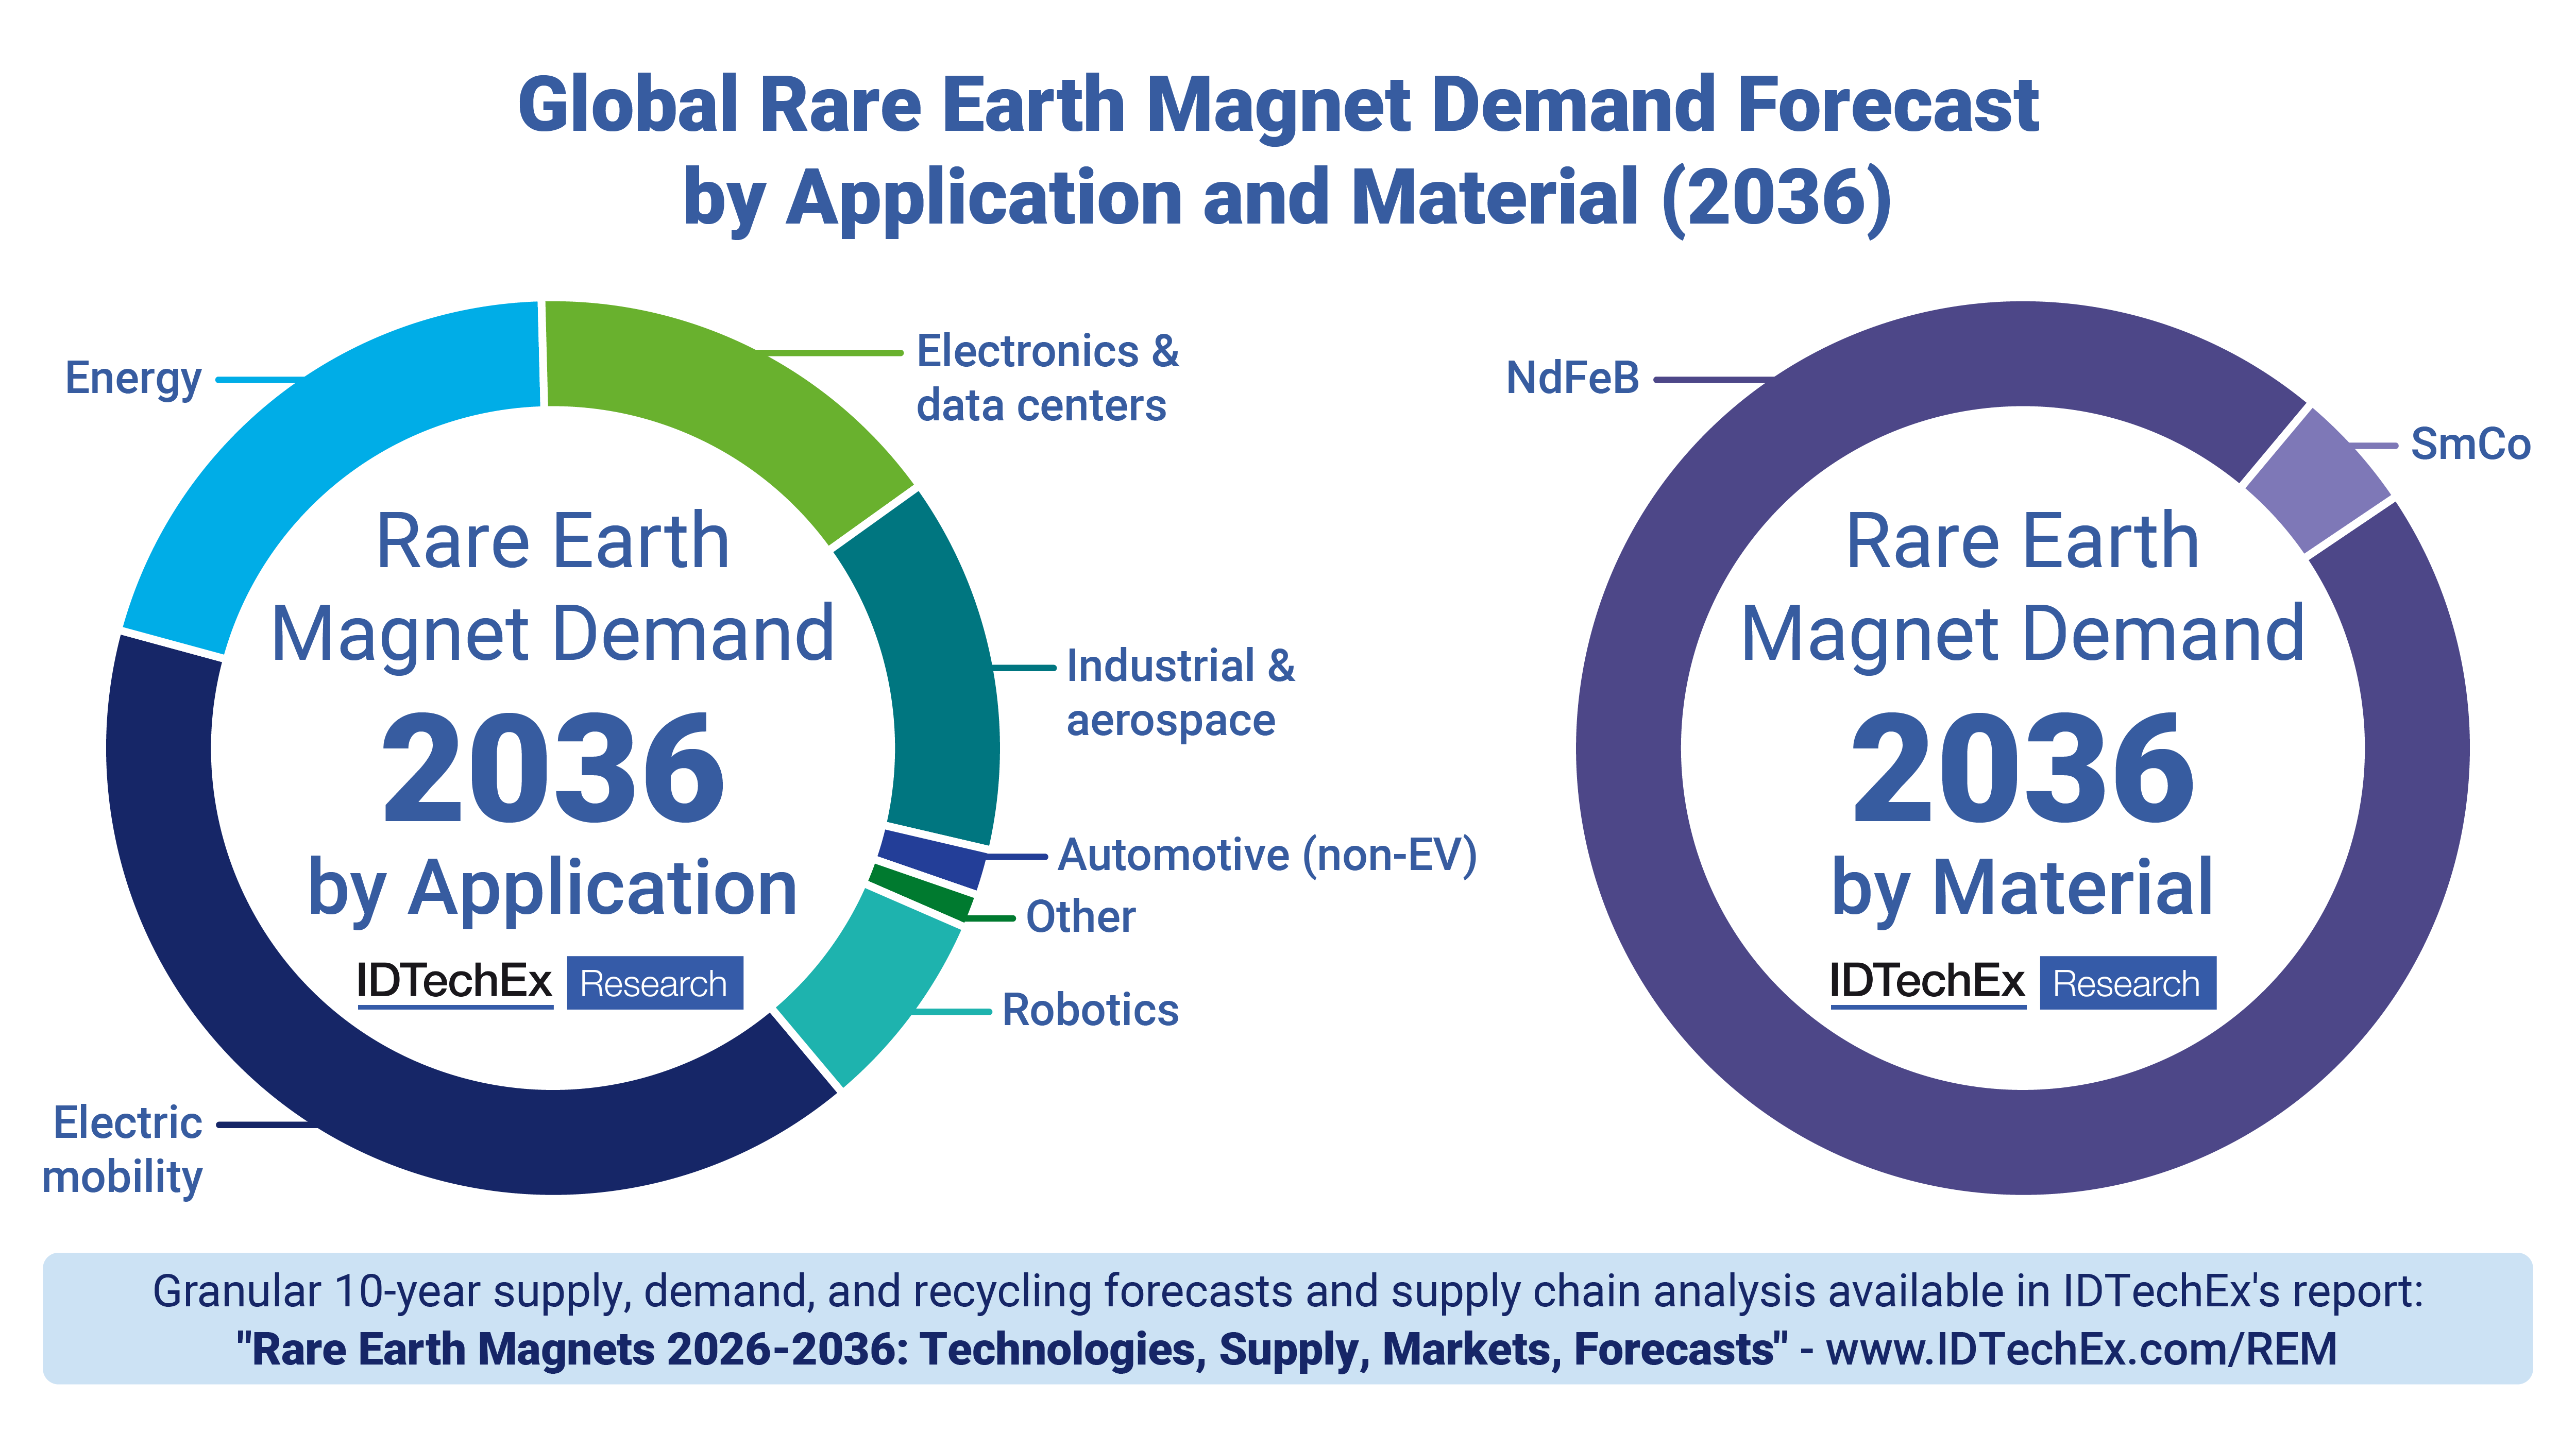2576x1449 pixels.
Task: Click the Research badge in the left chart
Action: [654, 984]
